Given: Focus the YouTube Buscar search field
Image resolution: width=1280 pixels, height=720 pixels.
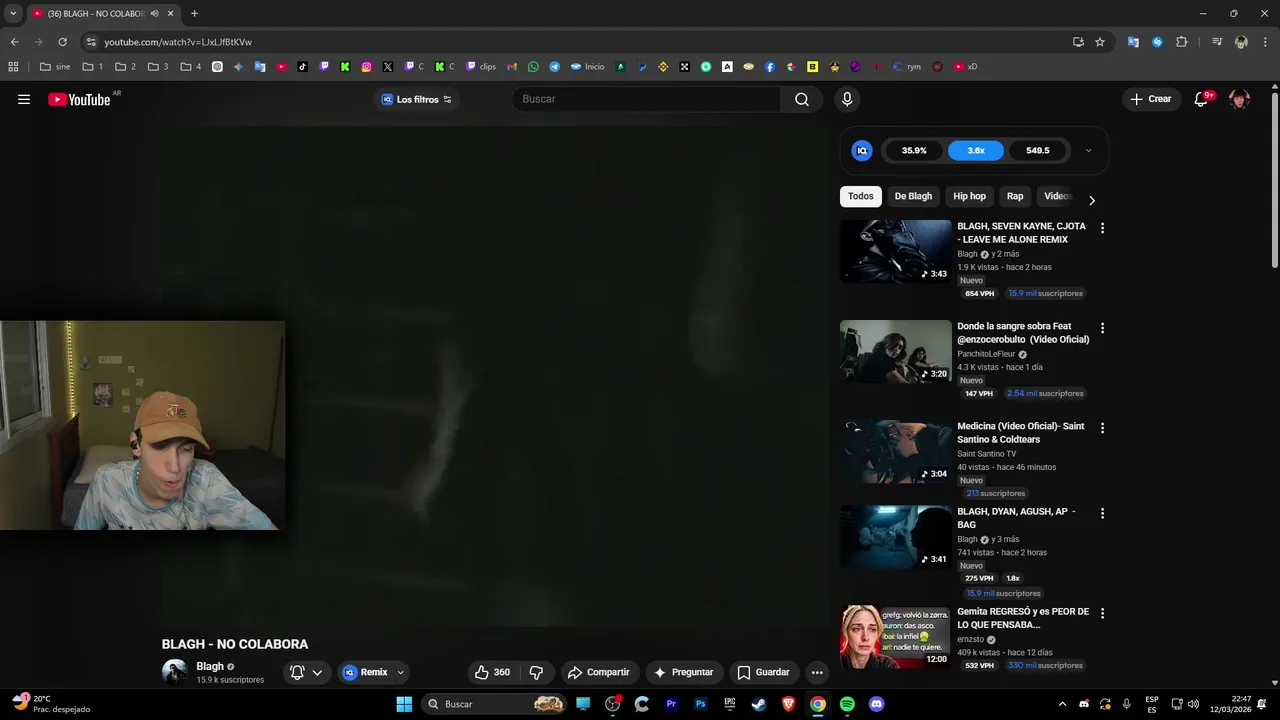Looking at the screenshot, I should 646,99.
